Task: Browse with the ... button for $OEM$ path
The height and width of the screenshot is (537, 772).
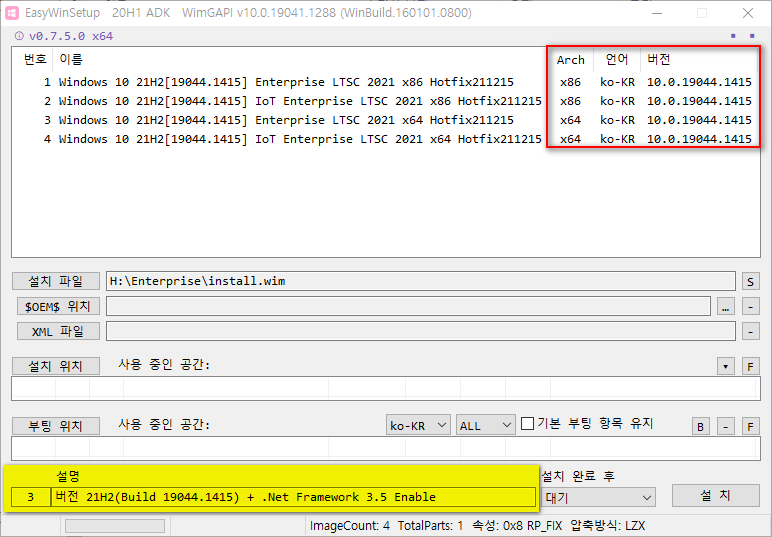Action: pyautogui.click(x=726, y=307)
